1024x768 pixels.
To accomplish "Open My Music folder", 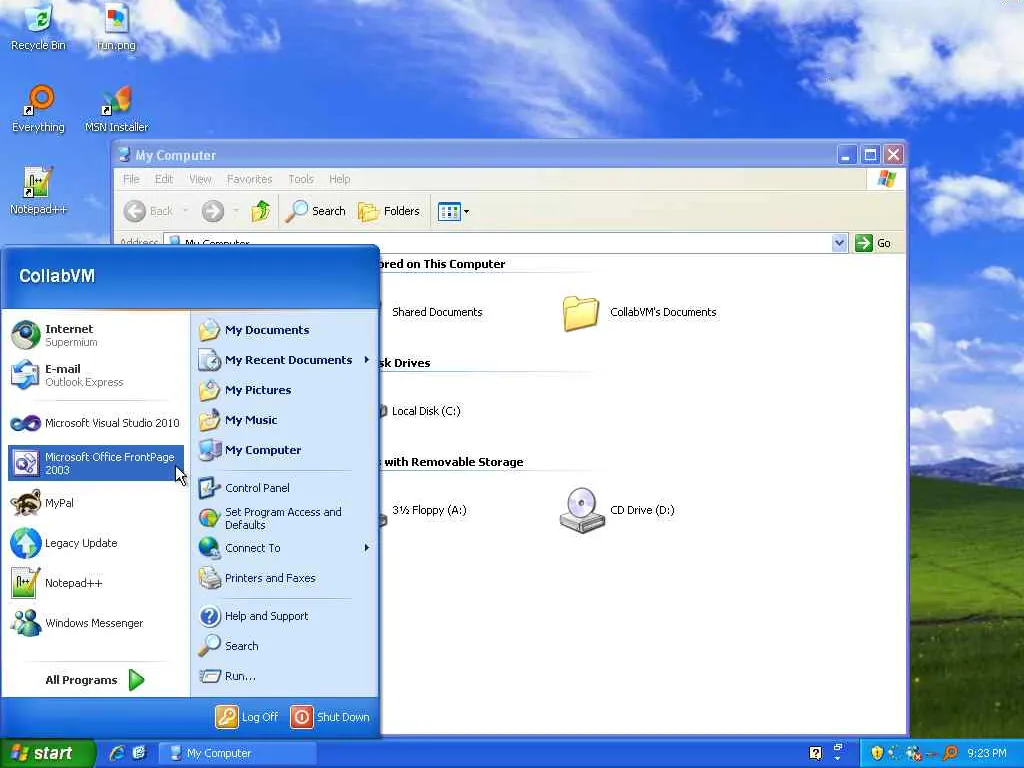I will (285, 420).
